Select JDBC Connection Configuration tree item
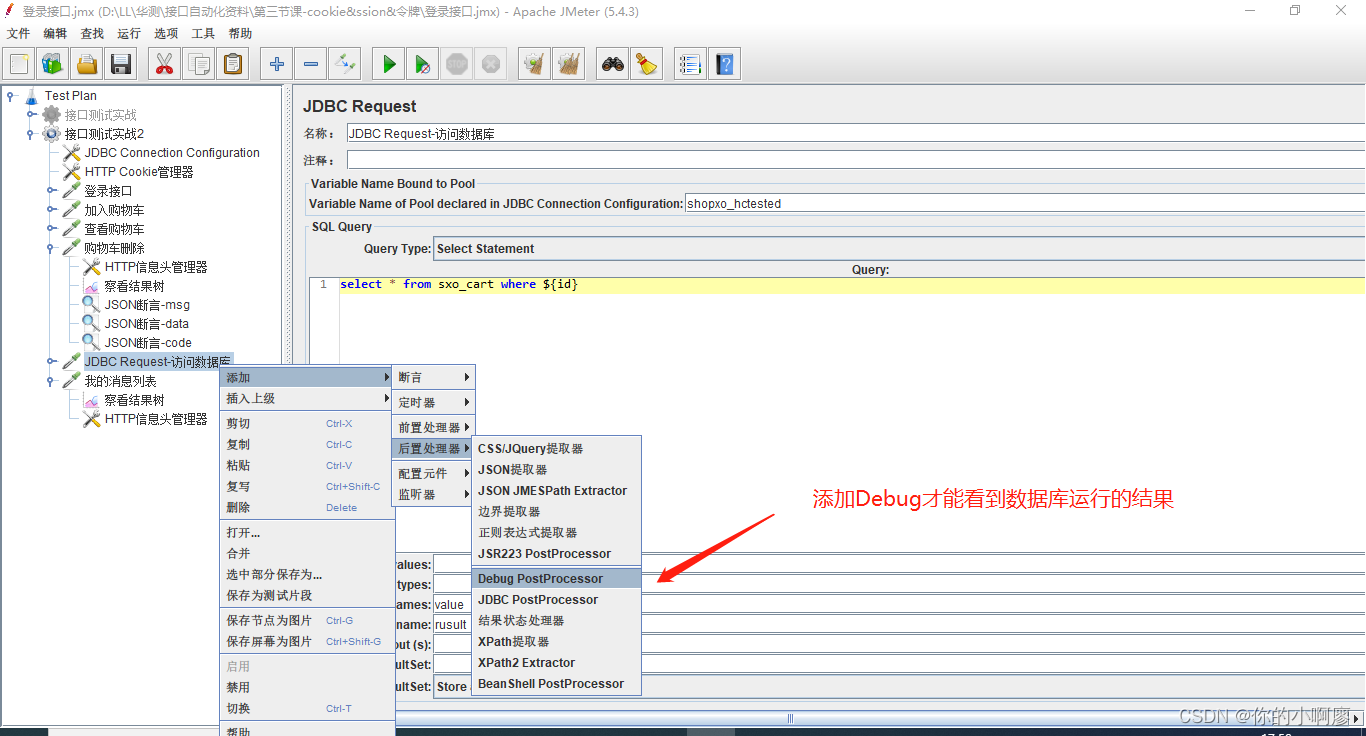The height and width of the screenshot is (736, 1366). tap(172, 153)
